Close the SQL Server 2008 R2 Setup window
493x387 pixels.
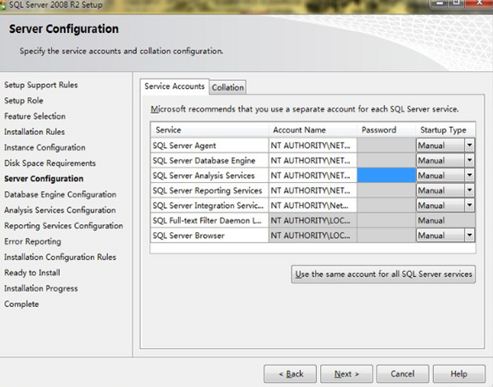(x=479, y=3)
